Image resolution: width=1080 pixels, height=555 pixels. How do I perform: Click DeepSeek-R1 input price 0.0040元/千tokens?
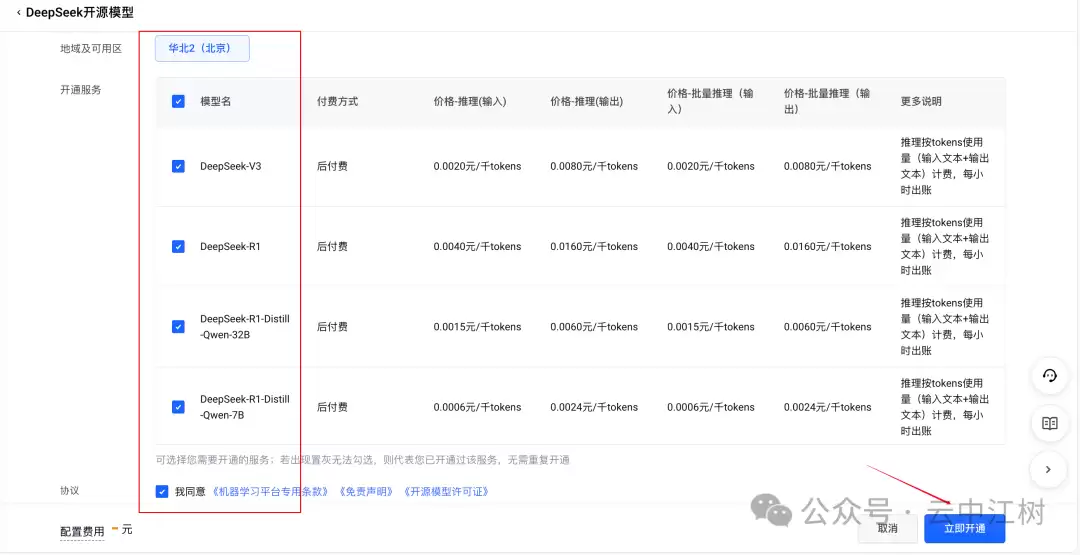(477, 247)
